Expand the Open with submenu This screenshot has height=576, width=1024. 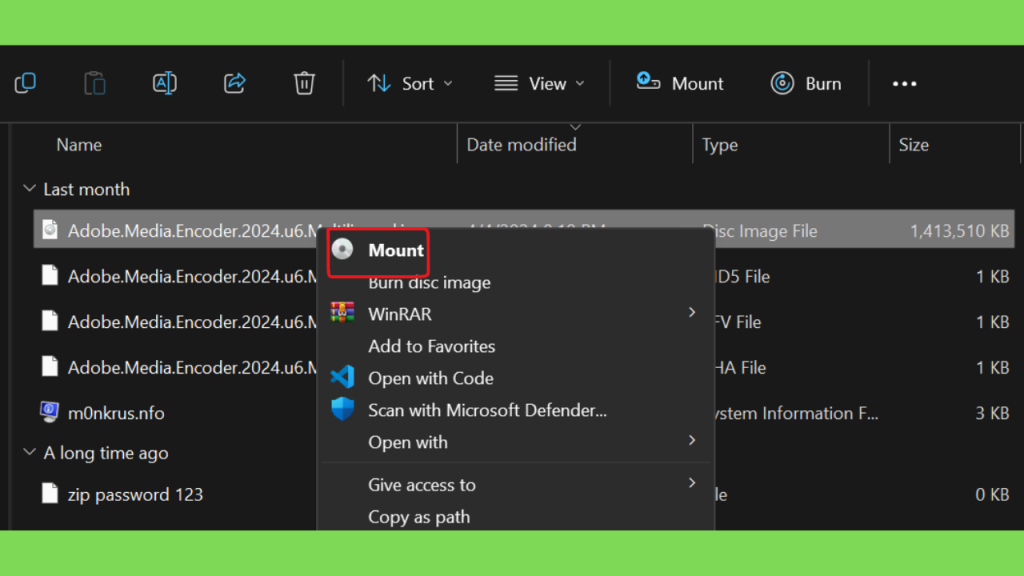[516, 442]
